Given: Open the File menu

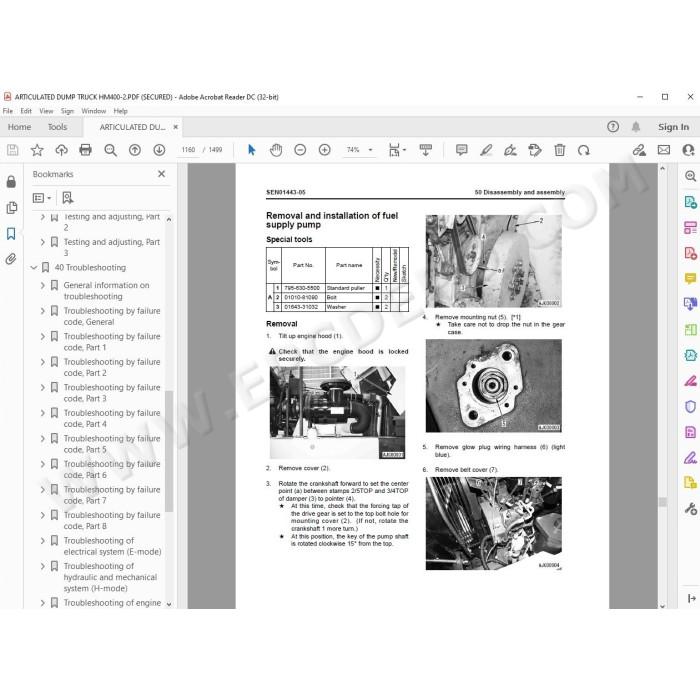Looking at the screenshot, I should pyautogui.click(x=8, y=111).
